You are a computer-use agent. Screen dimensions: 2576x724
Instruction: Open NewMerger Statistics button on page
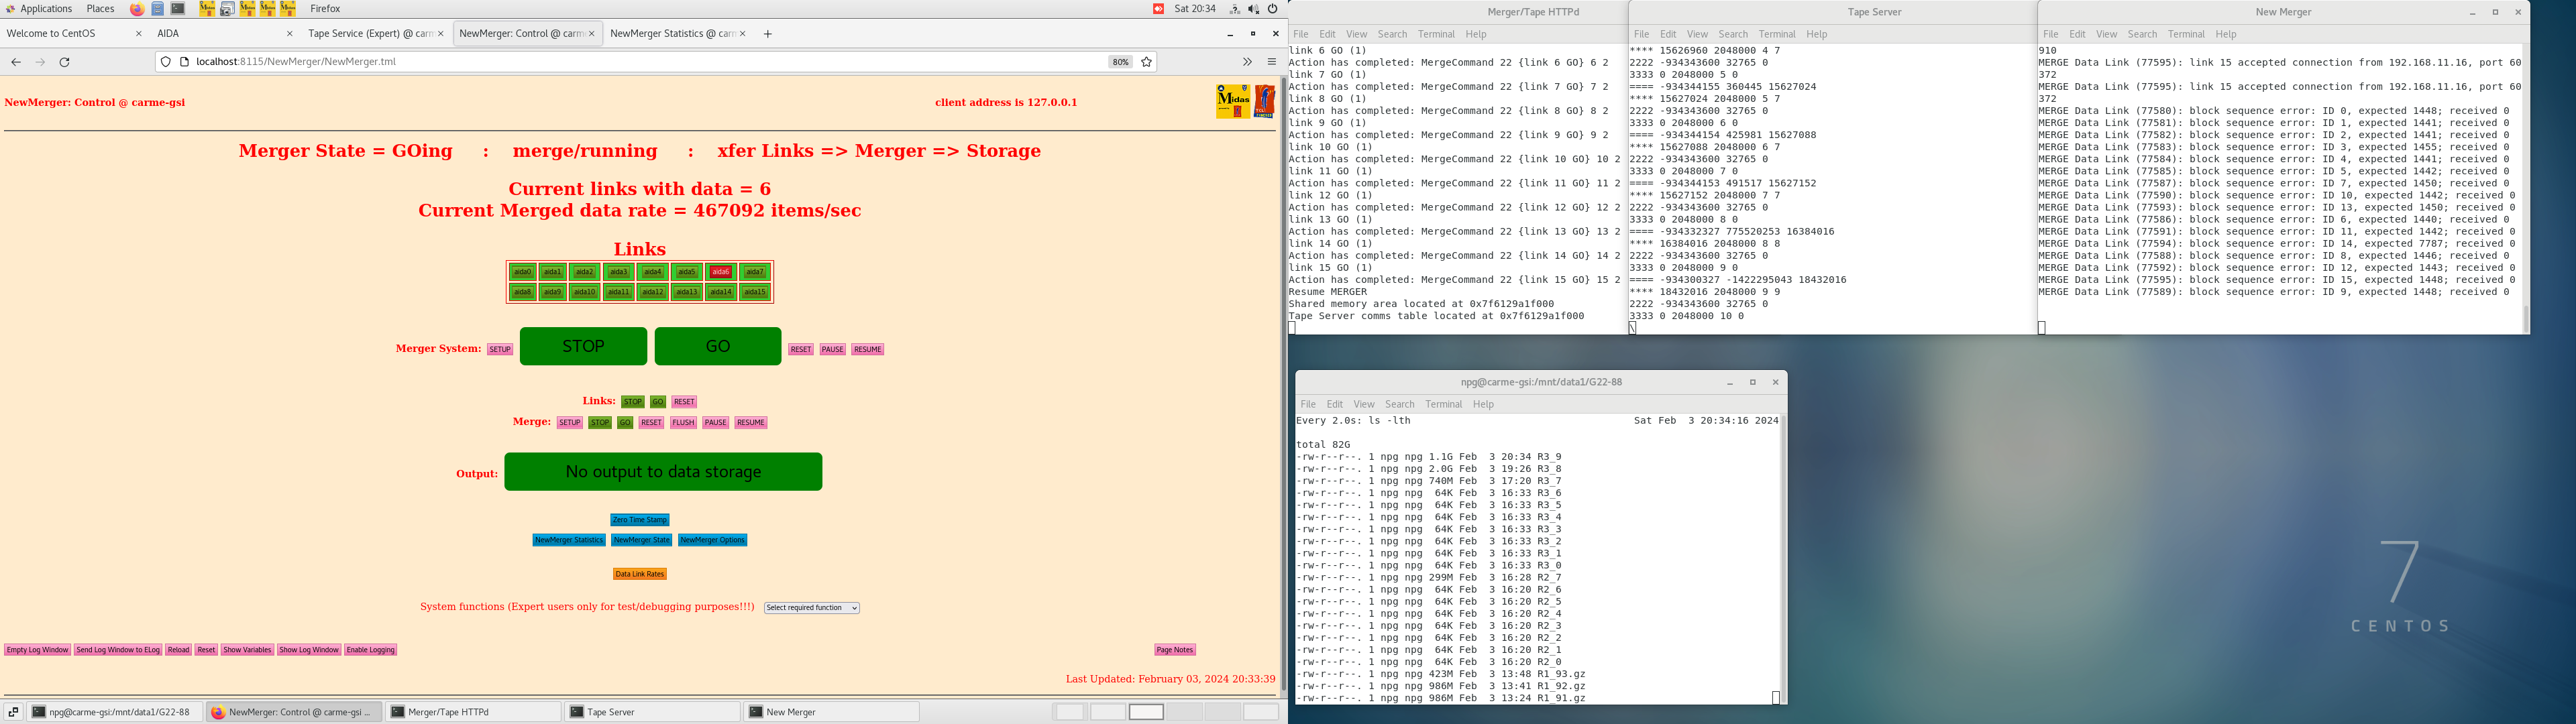(x=569, y=540)
